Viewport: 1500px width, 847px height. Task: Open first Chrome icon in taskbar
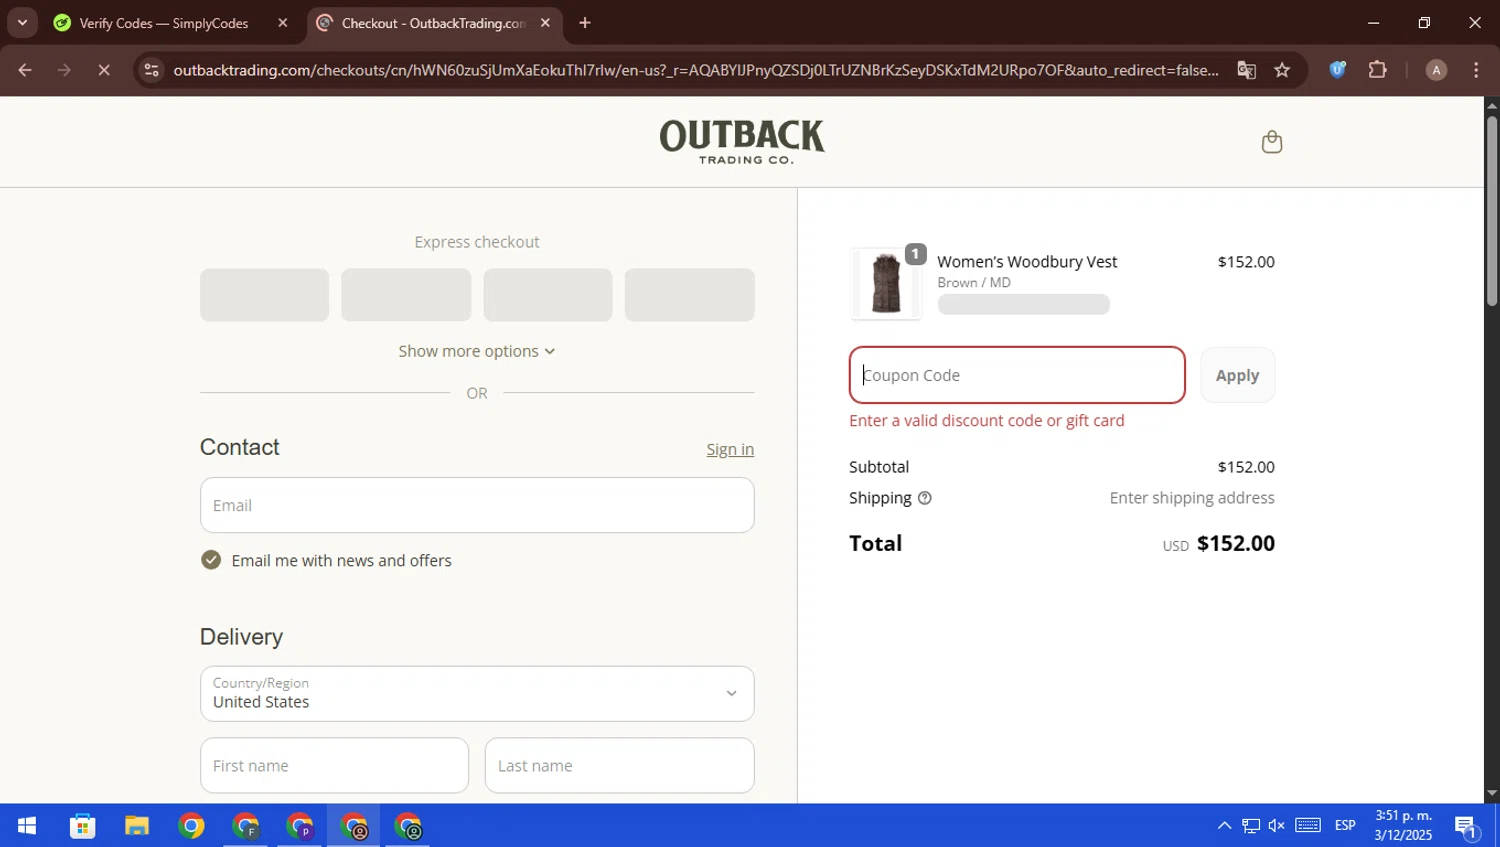click(191, 826)
